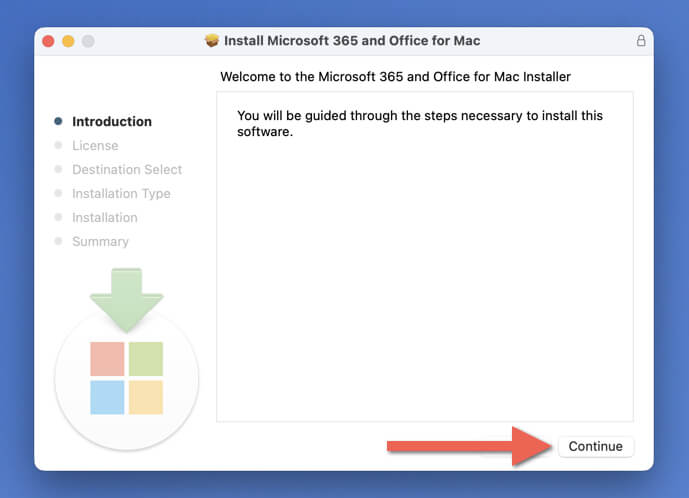Click the welcome message text area

(x=424, y=257)
